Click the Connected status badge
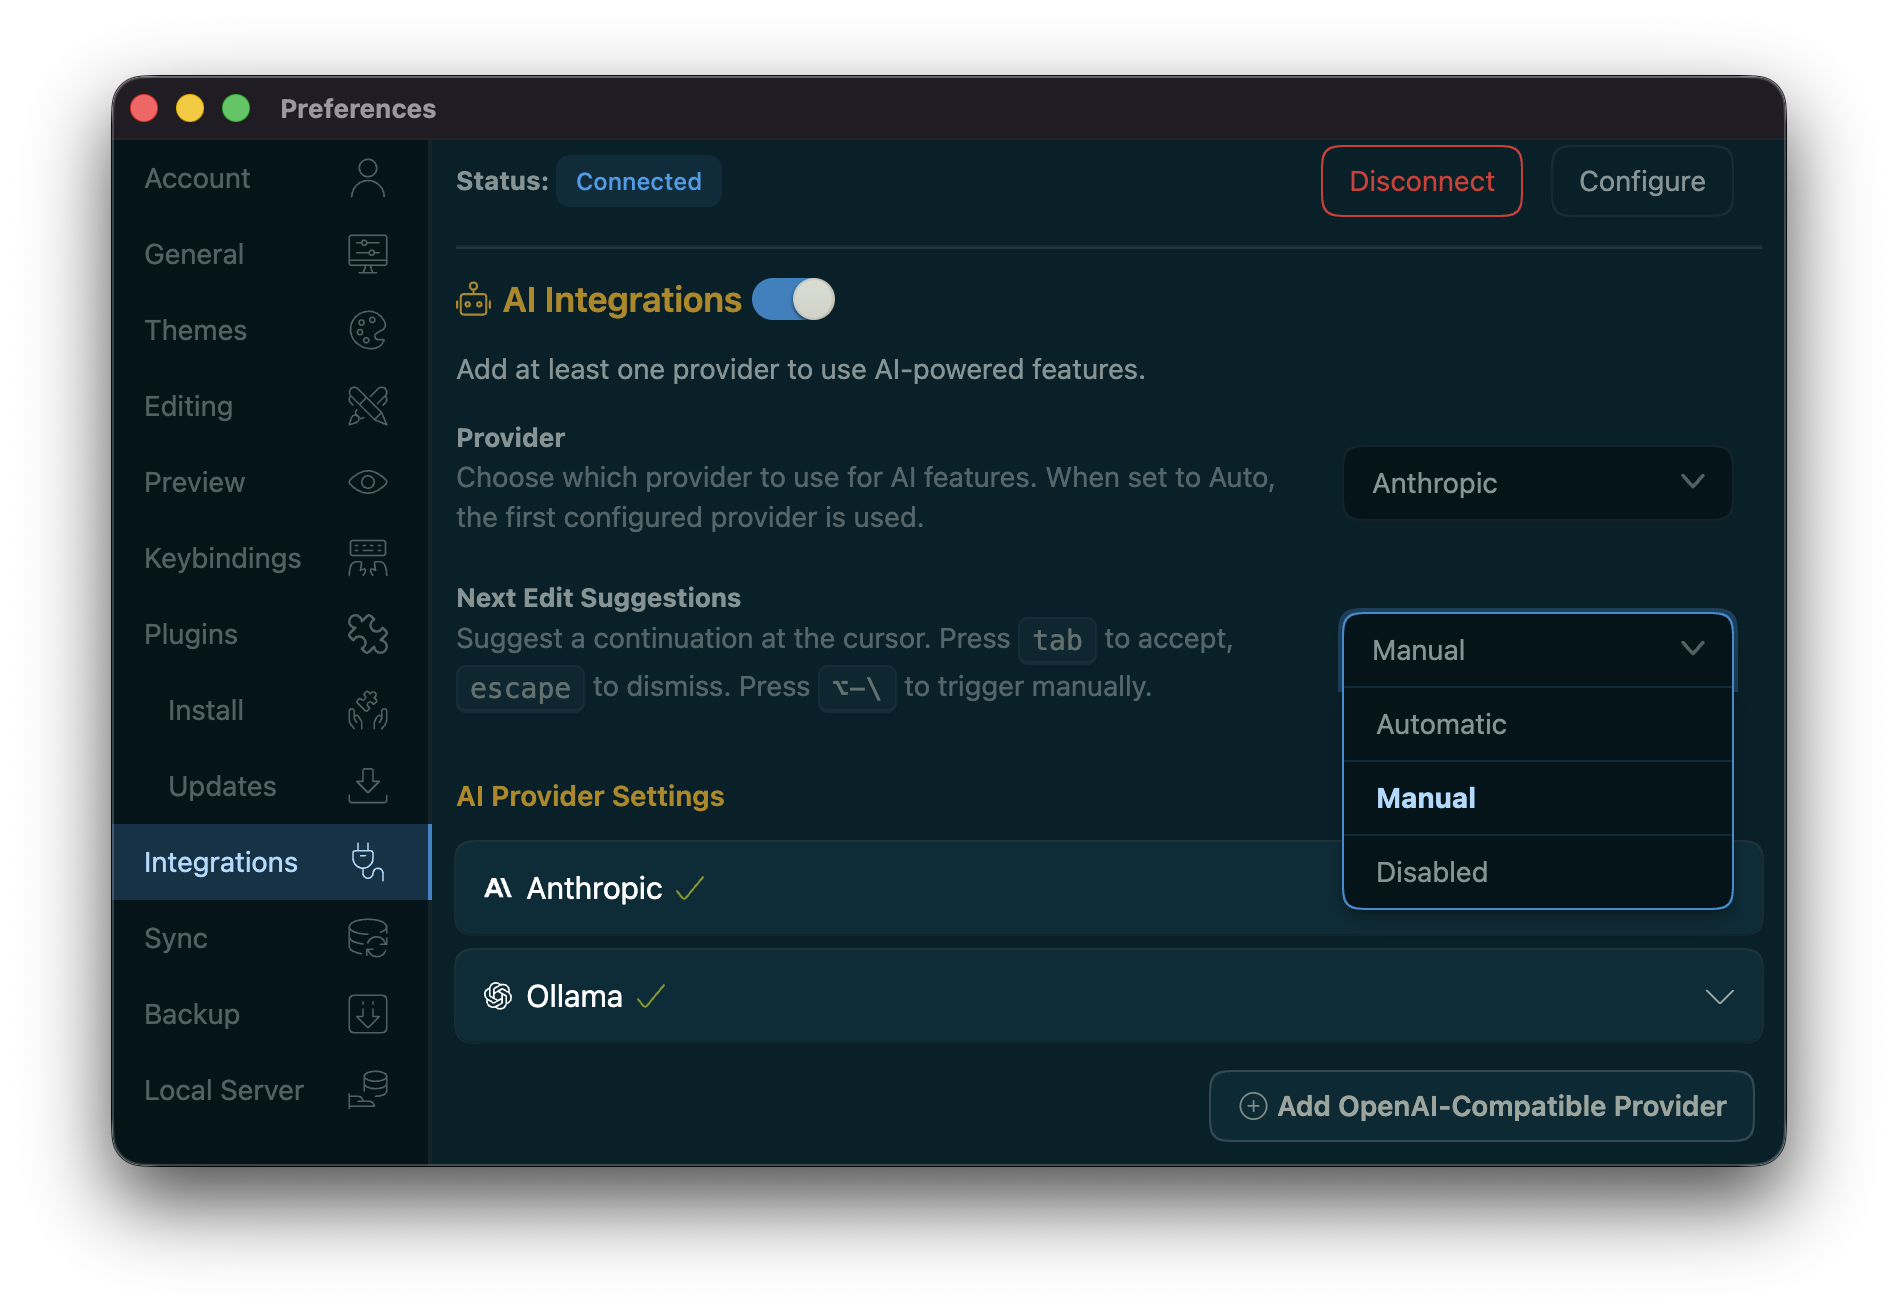The height and width of the screenshot is (1314, 1898). 639,181
